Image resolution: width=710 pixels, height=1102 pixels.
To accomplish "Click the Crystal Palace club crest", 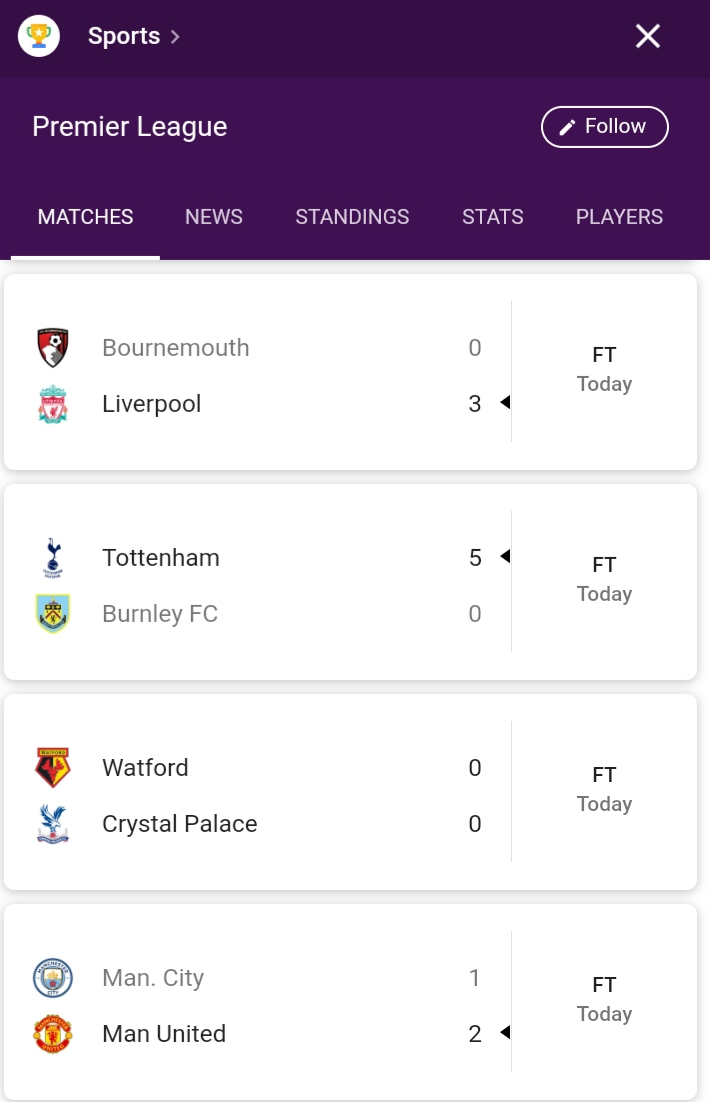I will [52, 824].
